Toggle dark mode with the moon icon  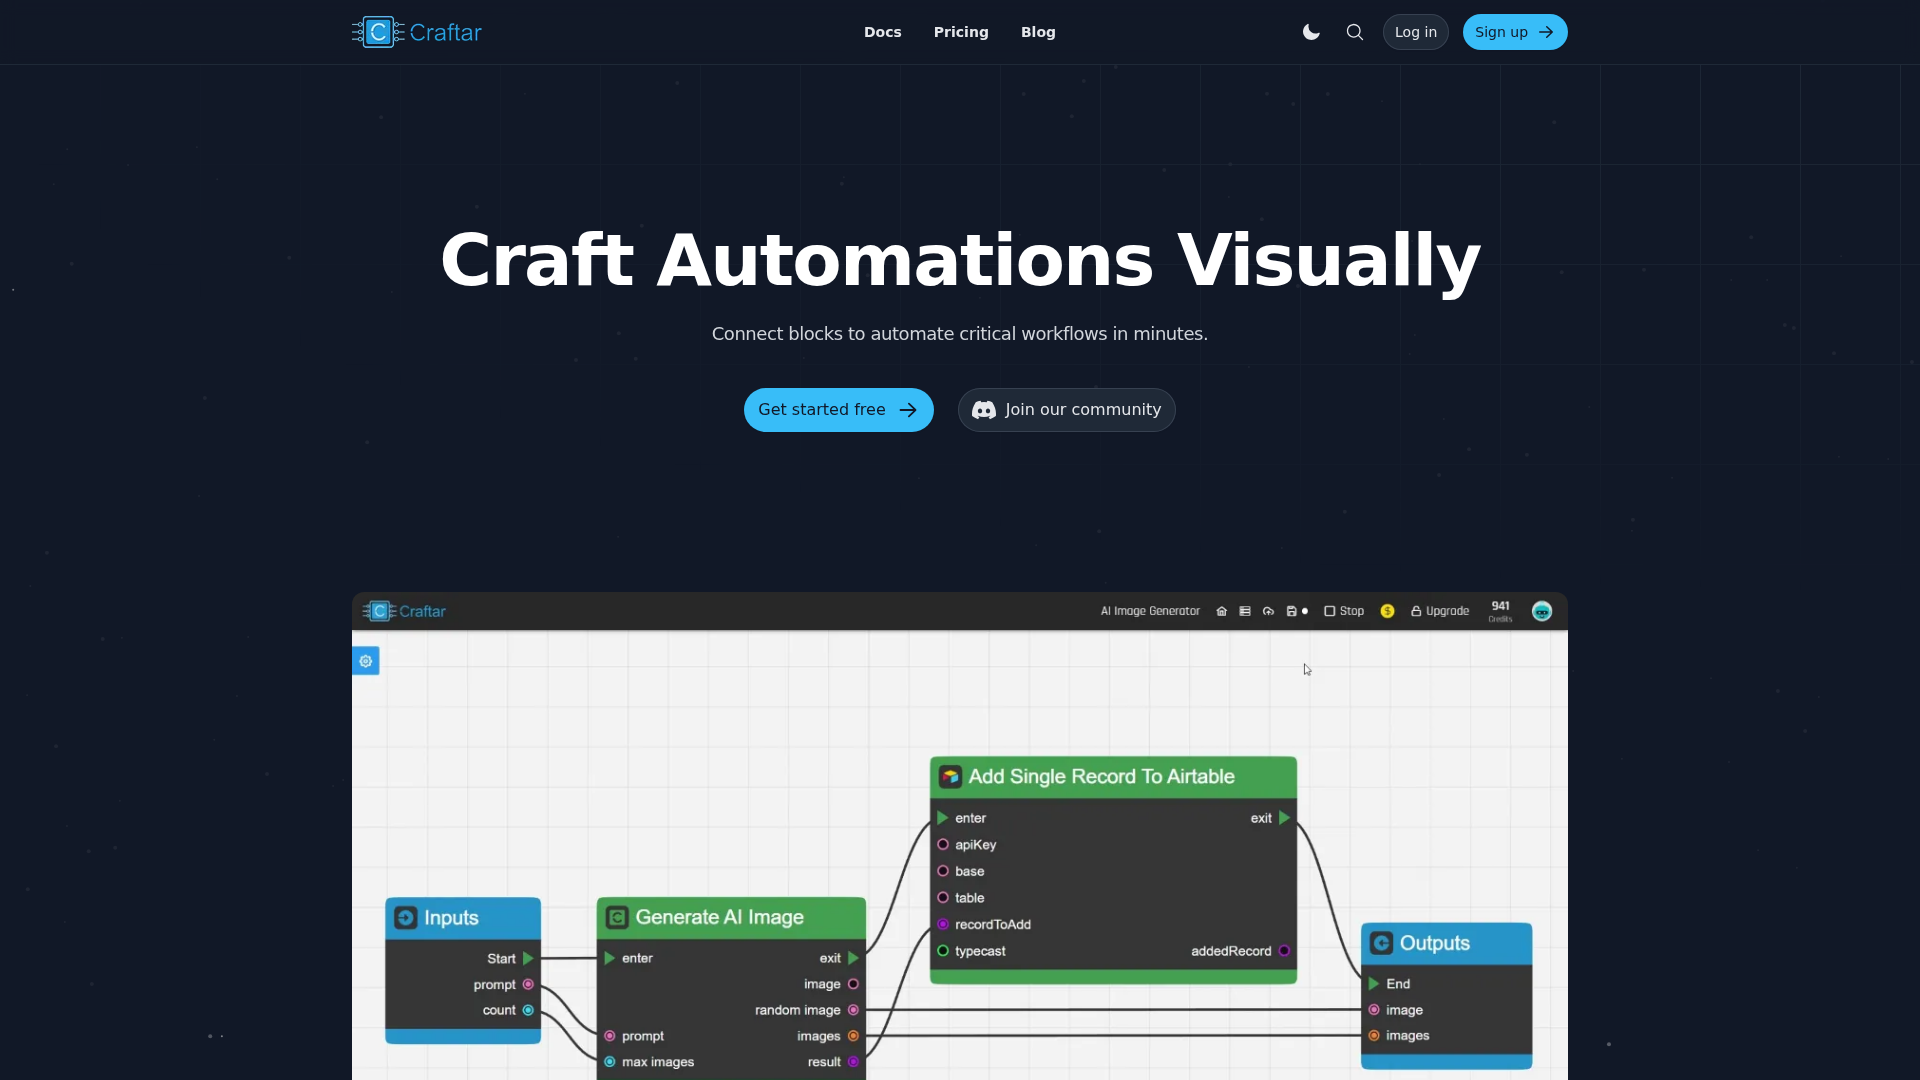[1310, 31]
